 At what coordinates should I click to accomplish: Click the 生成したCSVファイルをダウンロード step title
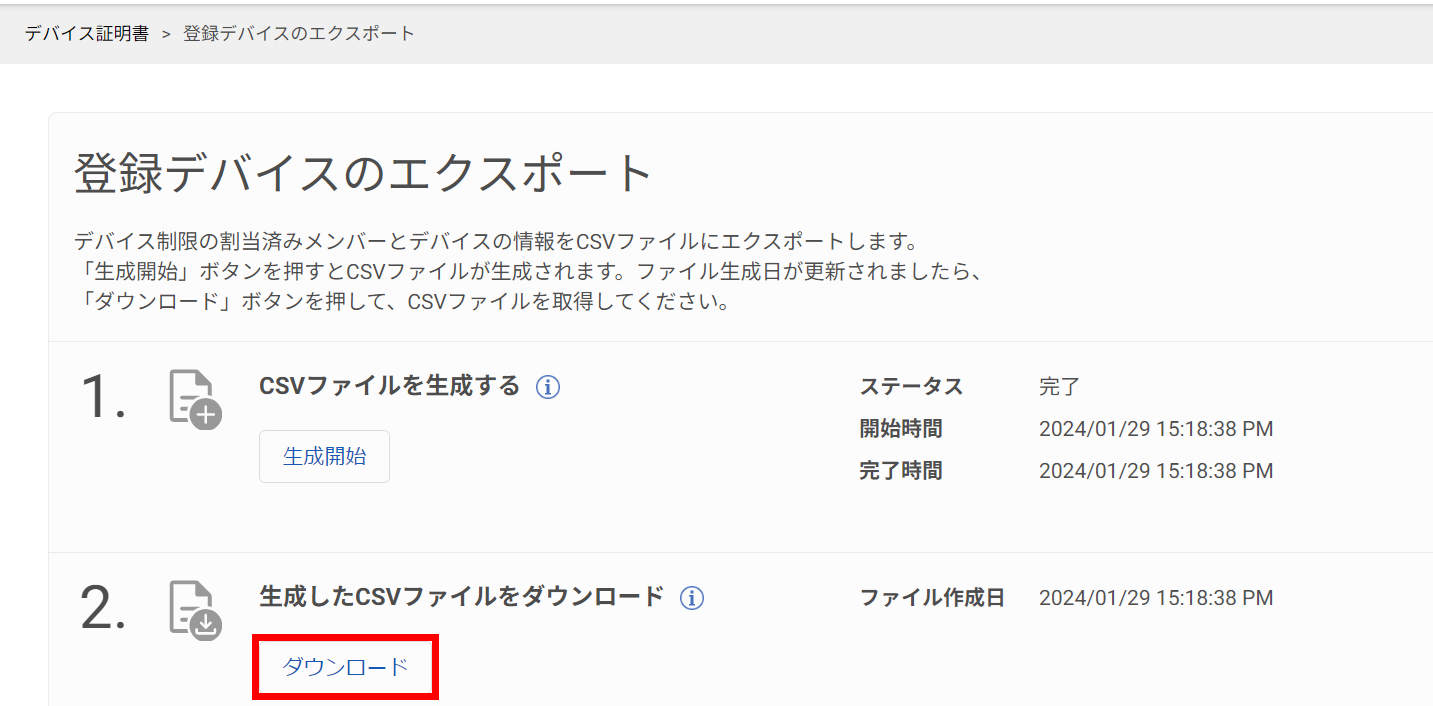pos(462,597)
